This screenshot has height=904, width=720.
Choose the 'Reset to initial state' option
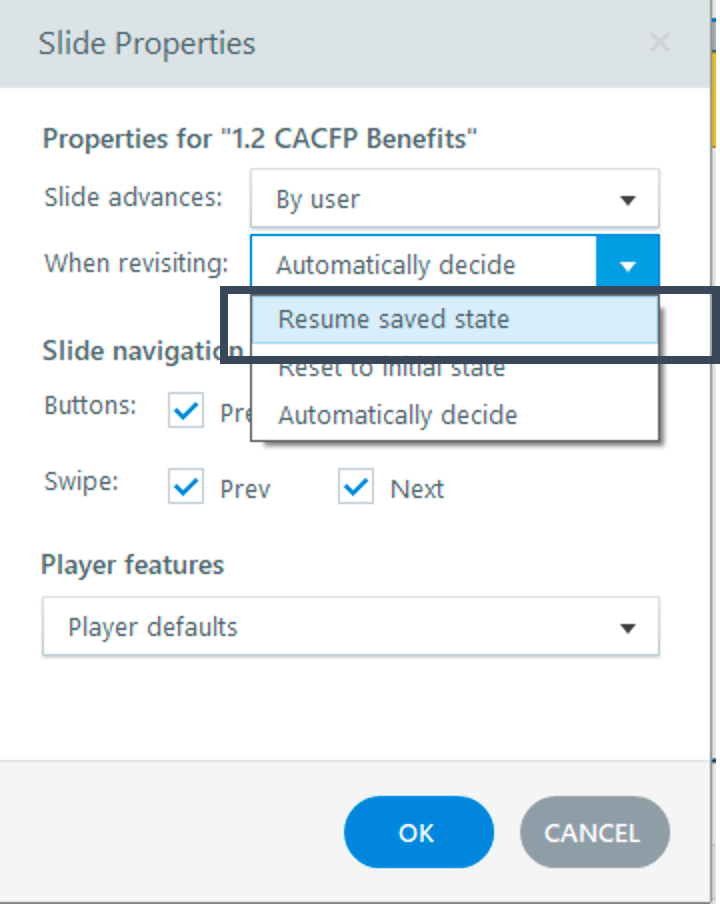(391, 370)
